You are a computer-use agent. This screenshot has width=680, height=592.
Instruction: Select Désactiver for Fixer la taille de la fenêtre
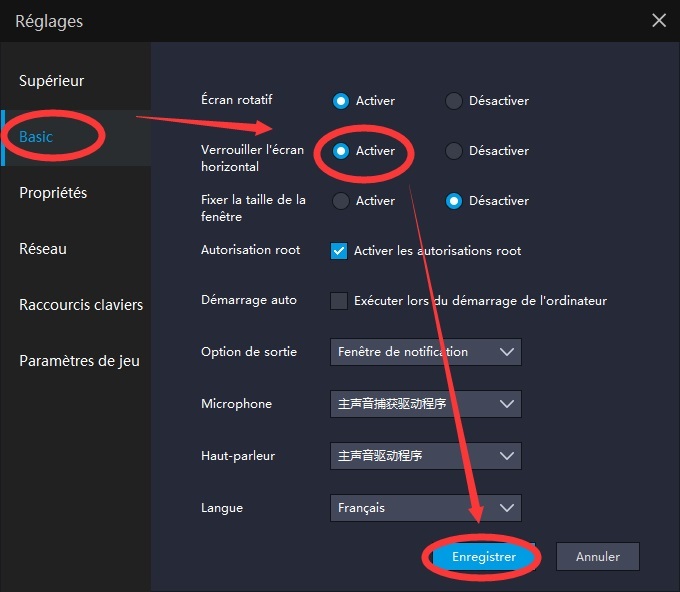coord(454,201)
